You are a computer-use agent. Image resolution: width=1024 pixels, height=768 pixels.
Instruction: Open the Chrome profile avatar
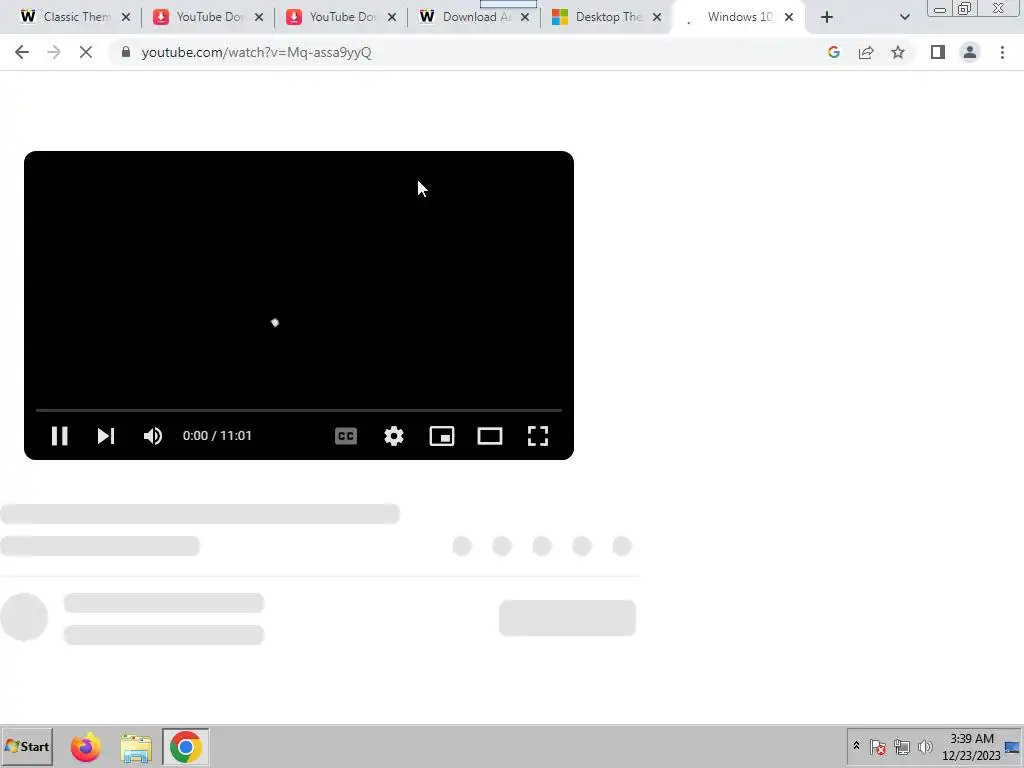click(x=970, y=52)
